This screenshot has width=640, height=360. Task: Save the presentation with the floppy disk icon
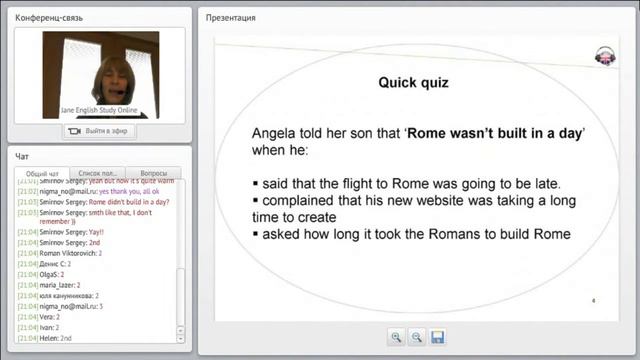(438, 337)
